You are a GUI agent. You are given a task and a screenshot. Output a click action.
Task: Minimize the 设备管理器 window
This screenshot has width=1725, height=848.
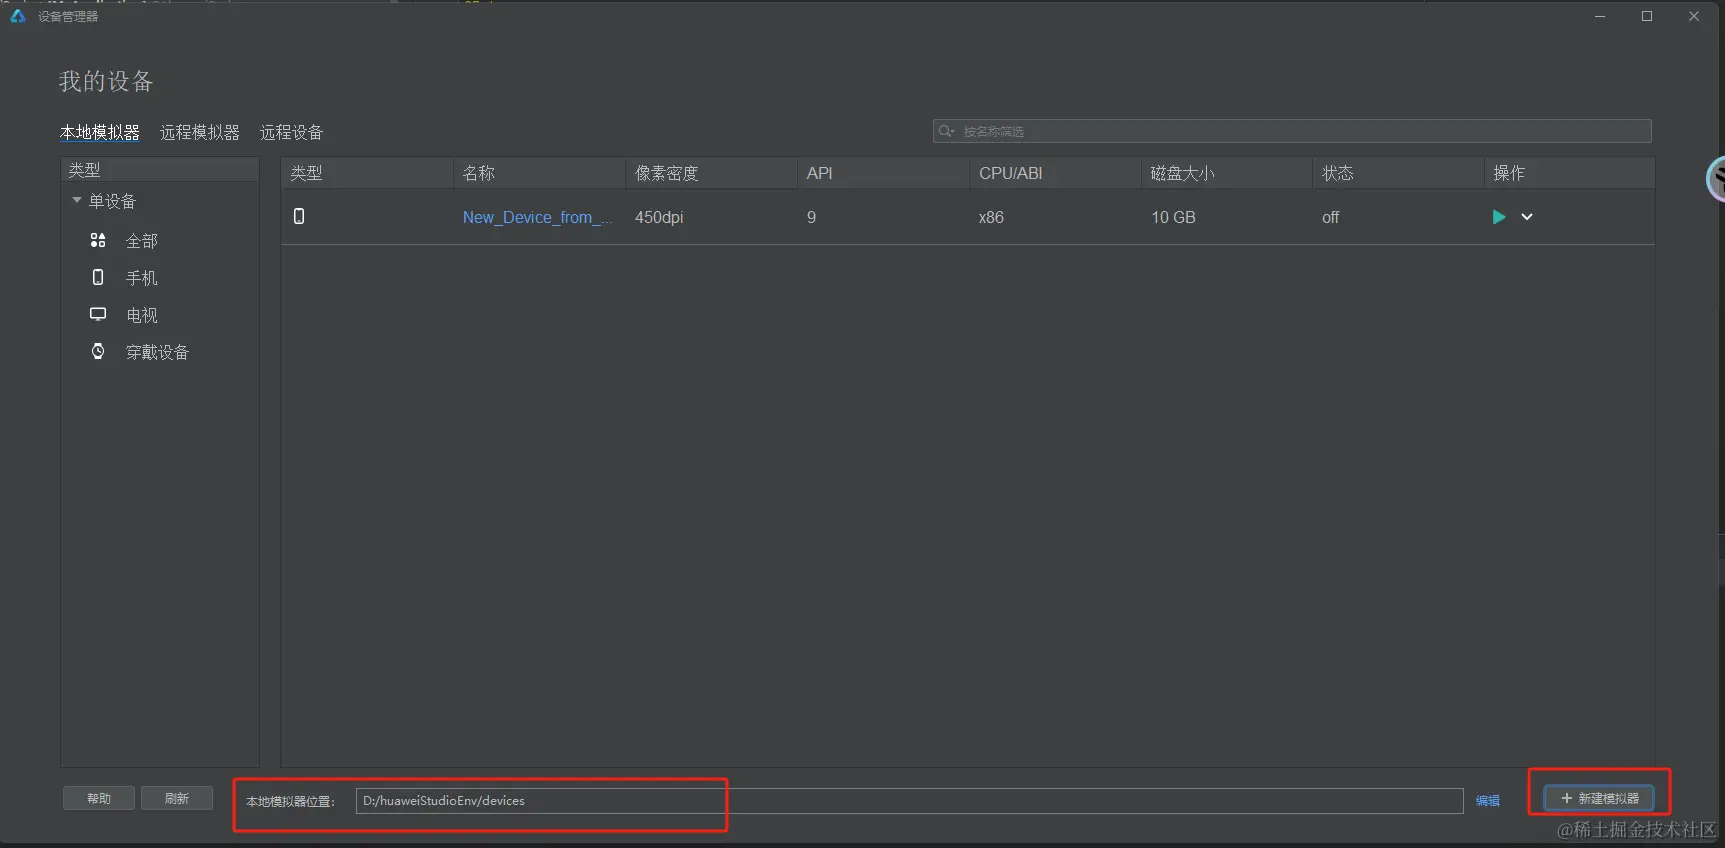(1600, 16)
